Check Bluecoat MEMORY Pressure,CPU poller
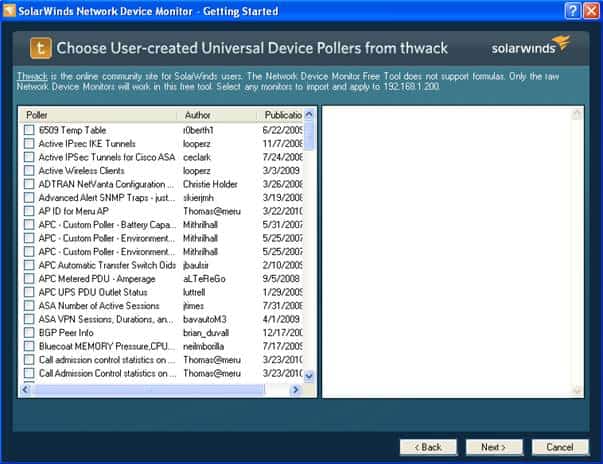Viewport: 603px width, 464px height. [29, 346]
